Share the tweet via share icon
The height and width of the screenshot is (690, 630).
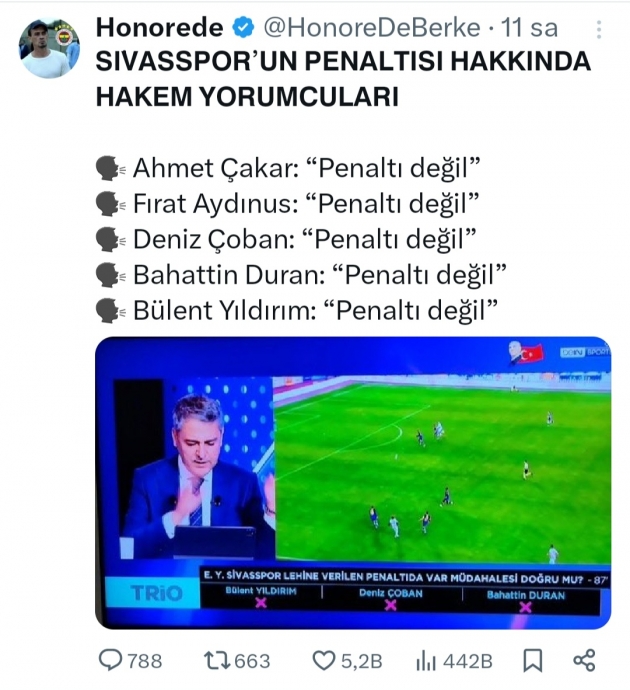pos(584,661)
